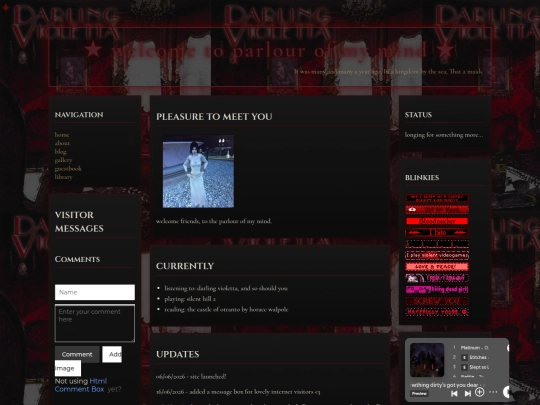Open the album cover art in player

pos(427,360)
